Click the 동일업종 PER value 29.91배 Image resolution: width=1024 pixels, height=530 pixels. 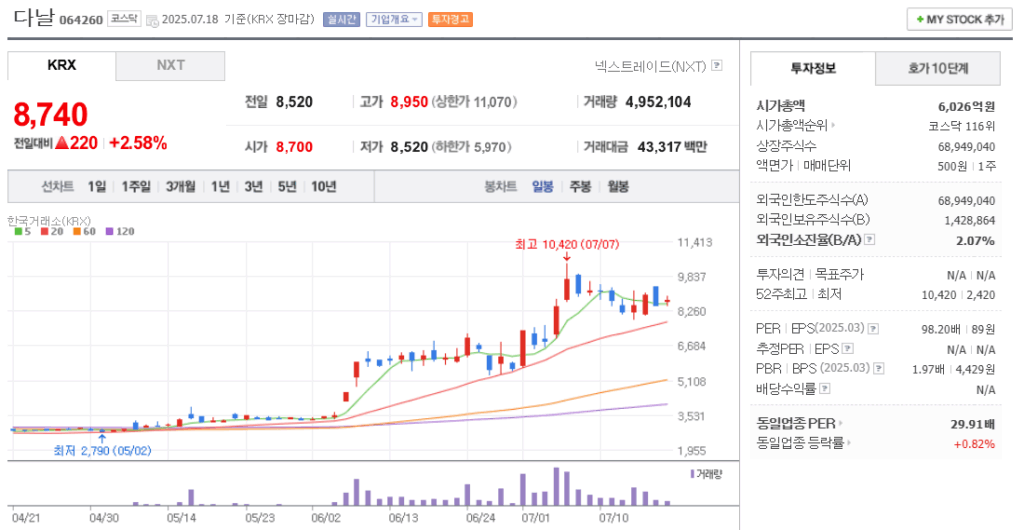pyautogui.click(x=973, y=424)
